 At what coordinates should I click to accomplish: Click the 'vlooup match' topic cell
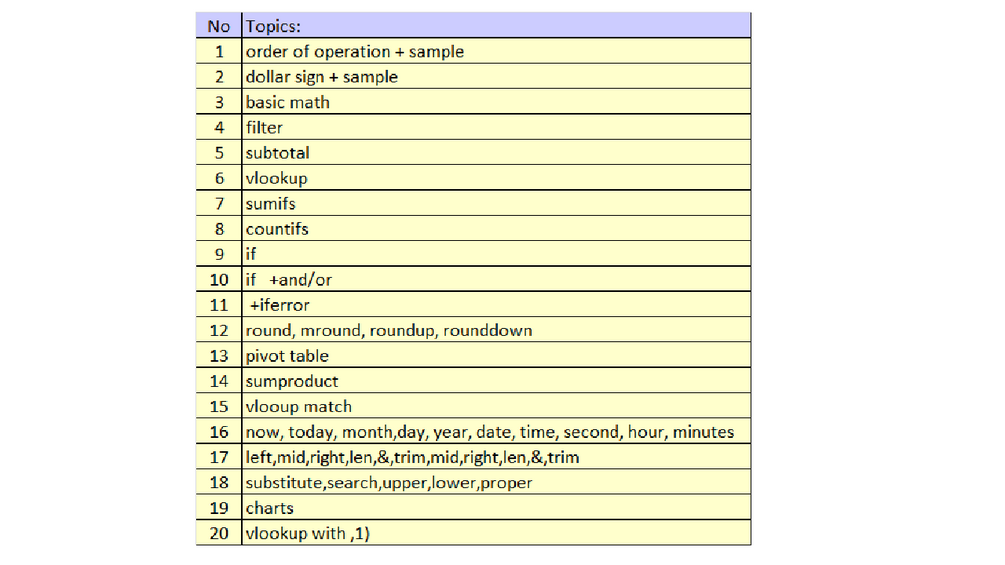tap(496, 406)
